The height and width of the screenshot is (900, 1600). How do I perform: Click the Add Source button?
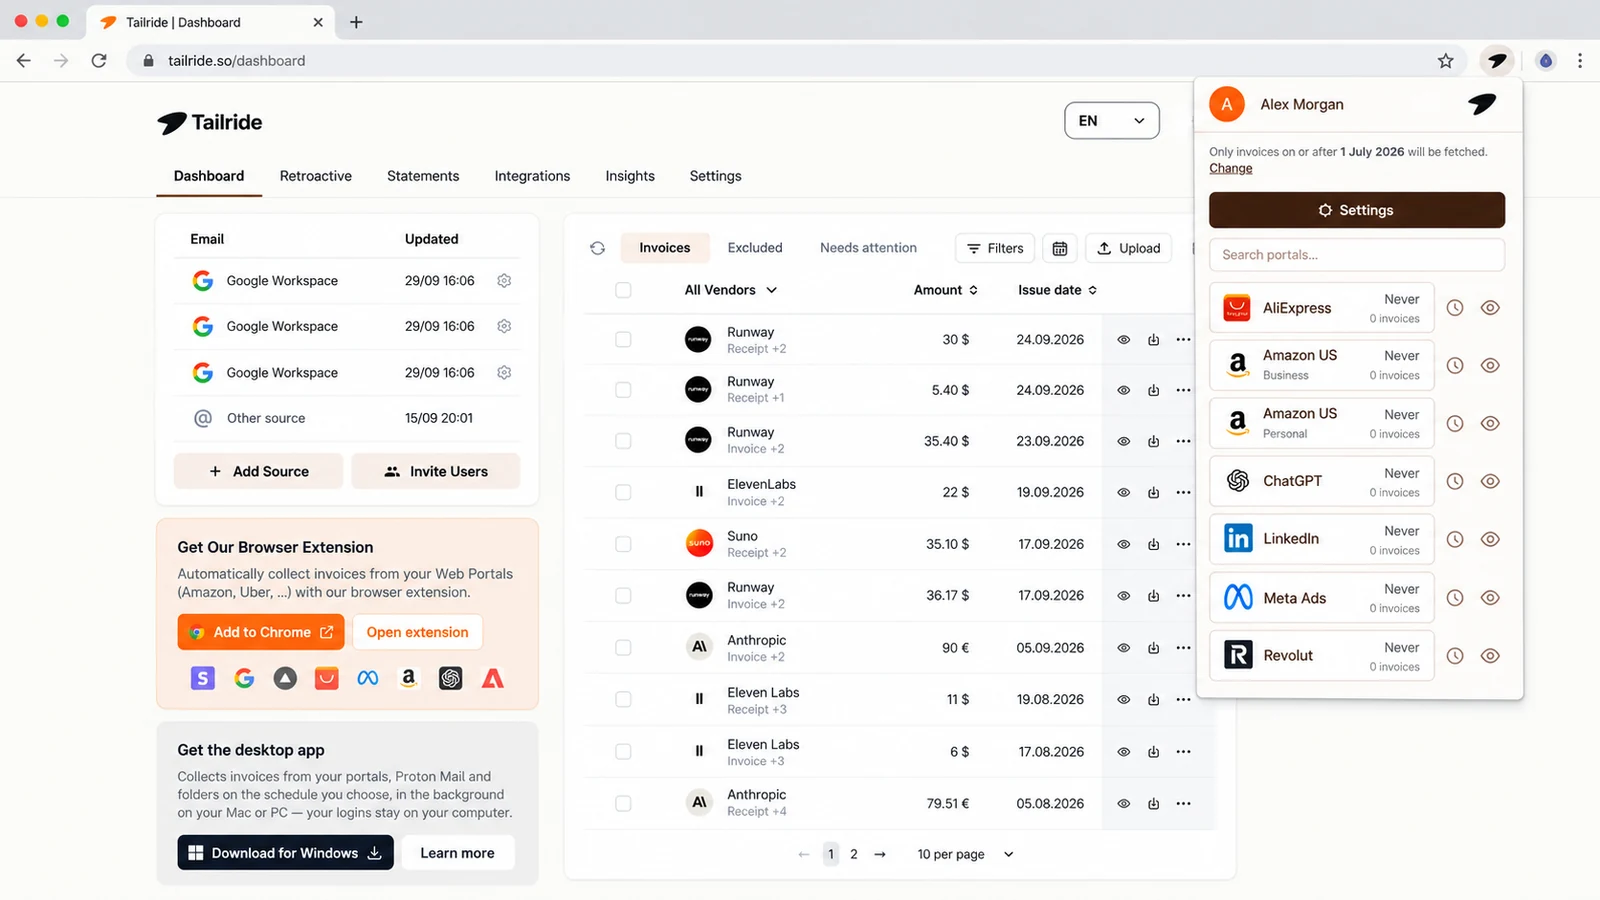point(258,471)
